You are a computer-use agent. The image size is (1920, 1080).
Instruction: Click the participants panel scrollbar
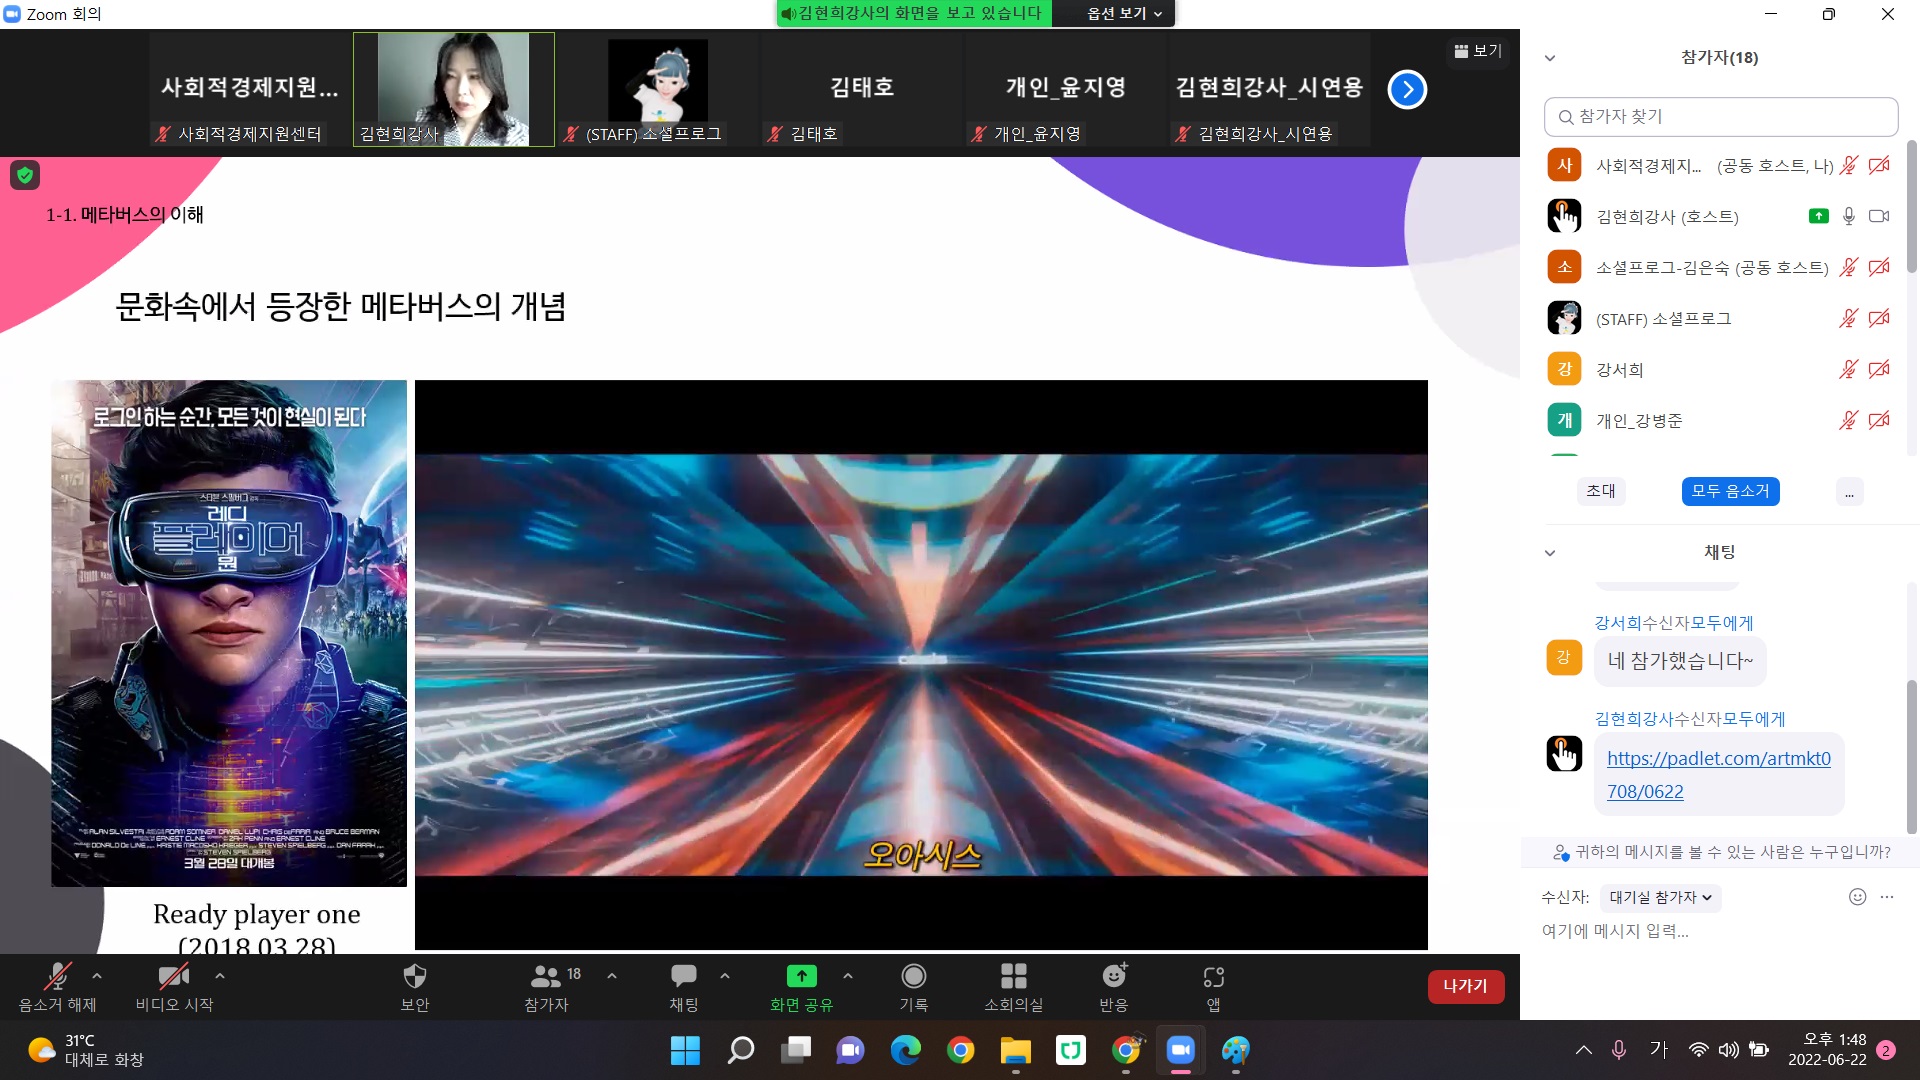pyautogui.click(x=1912, y=206)
